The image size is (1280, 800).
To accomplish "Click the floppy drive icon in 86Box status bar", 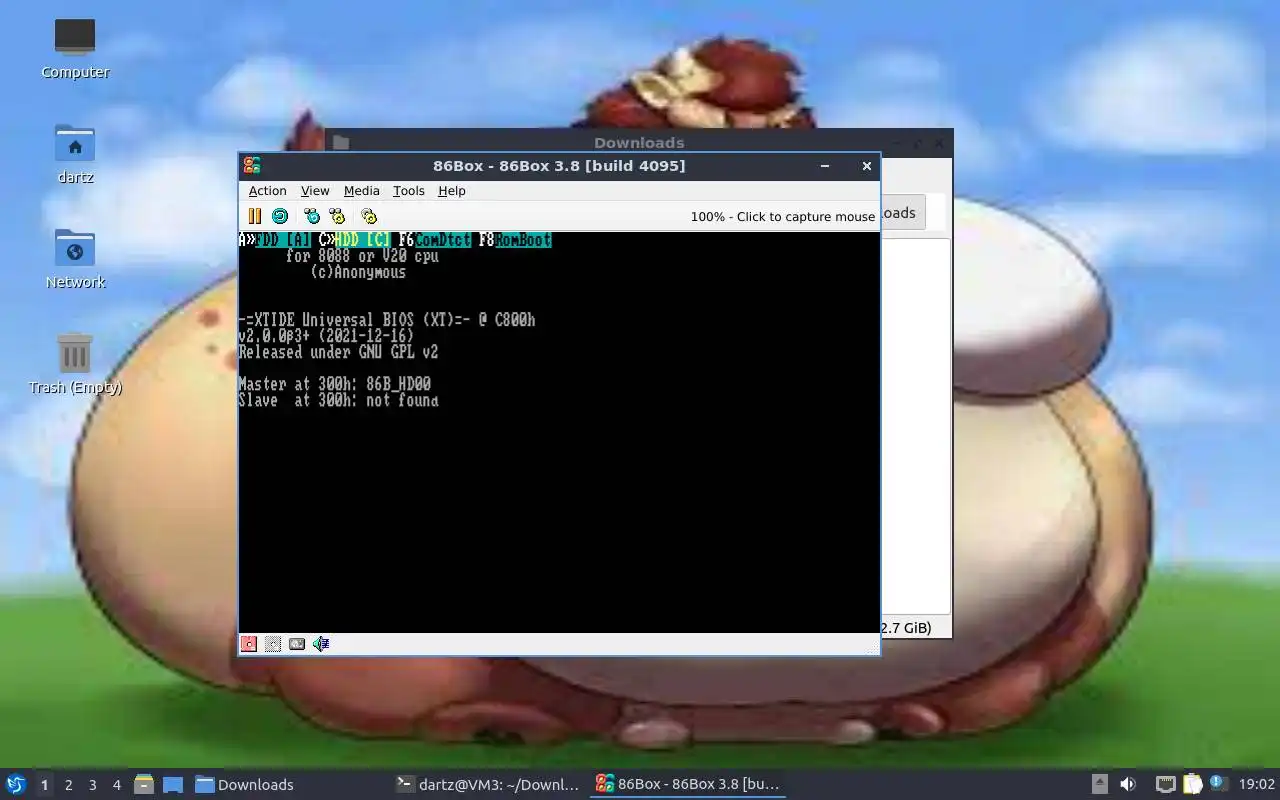I will (x=249, y=644).
